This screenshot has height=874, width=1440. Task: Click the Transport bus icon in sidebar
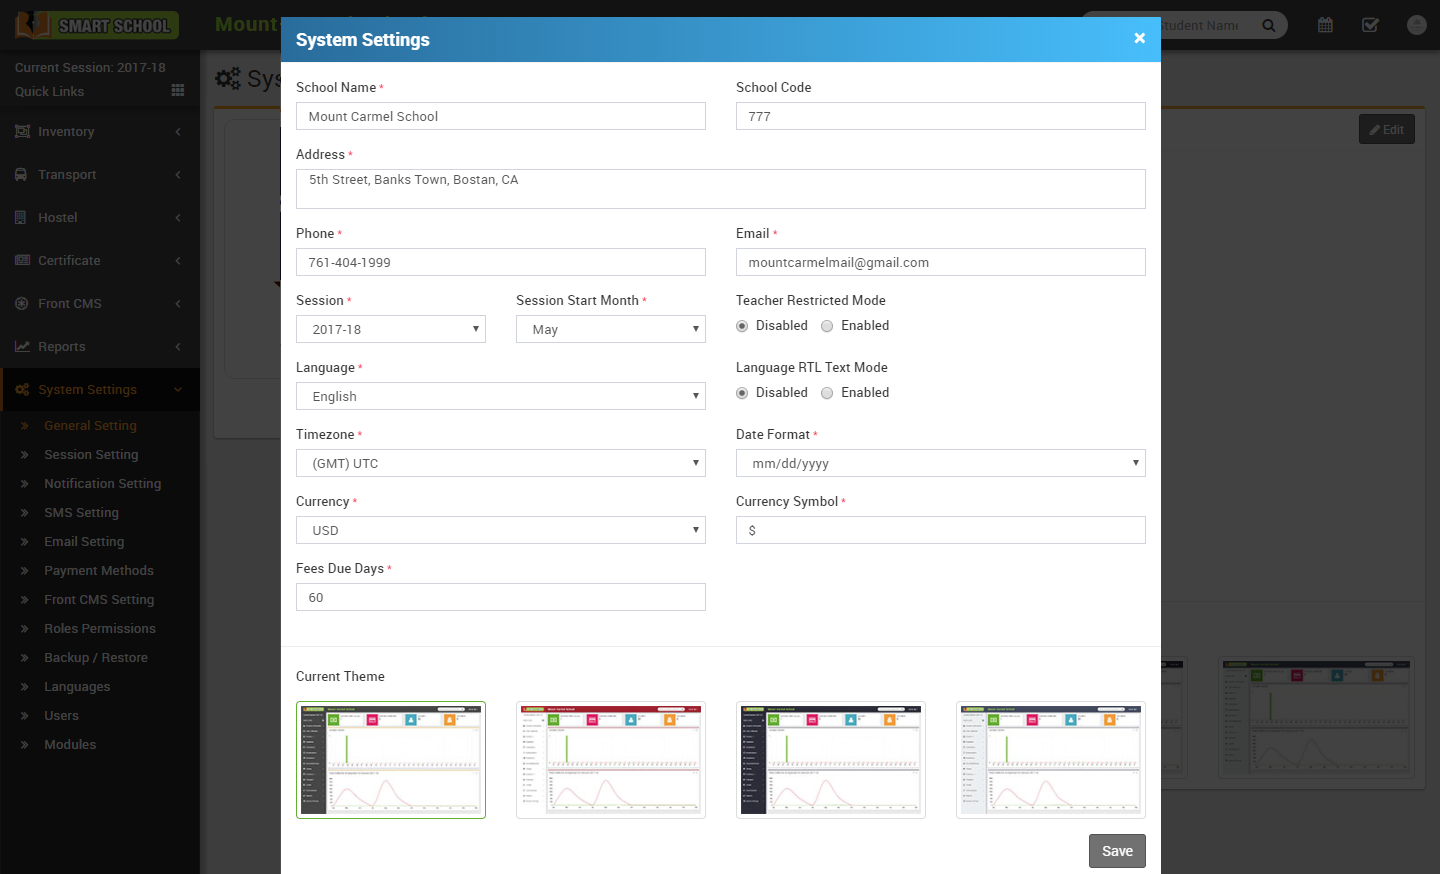click(x=21, y=174)
